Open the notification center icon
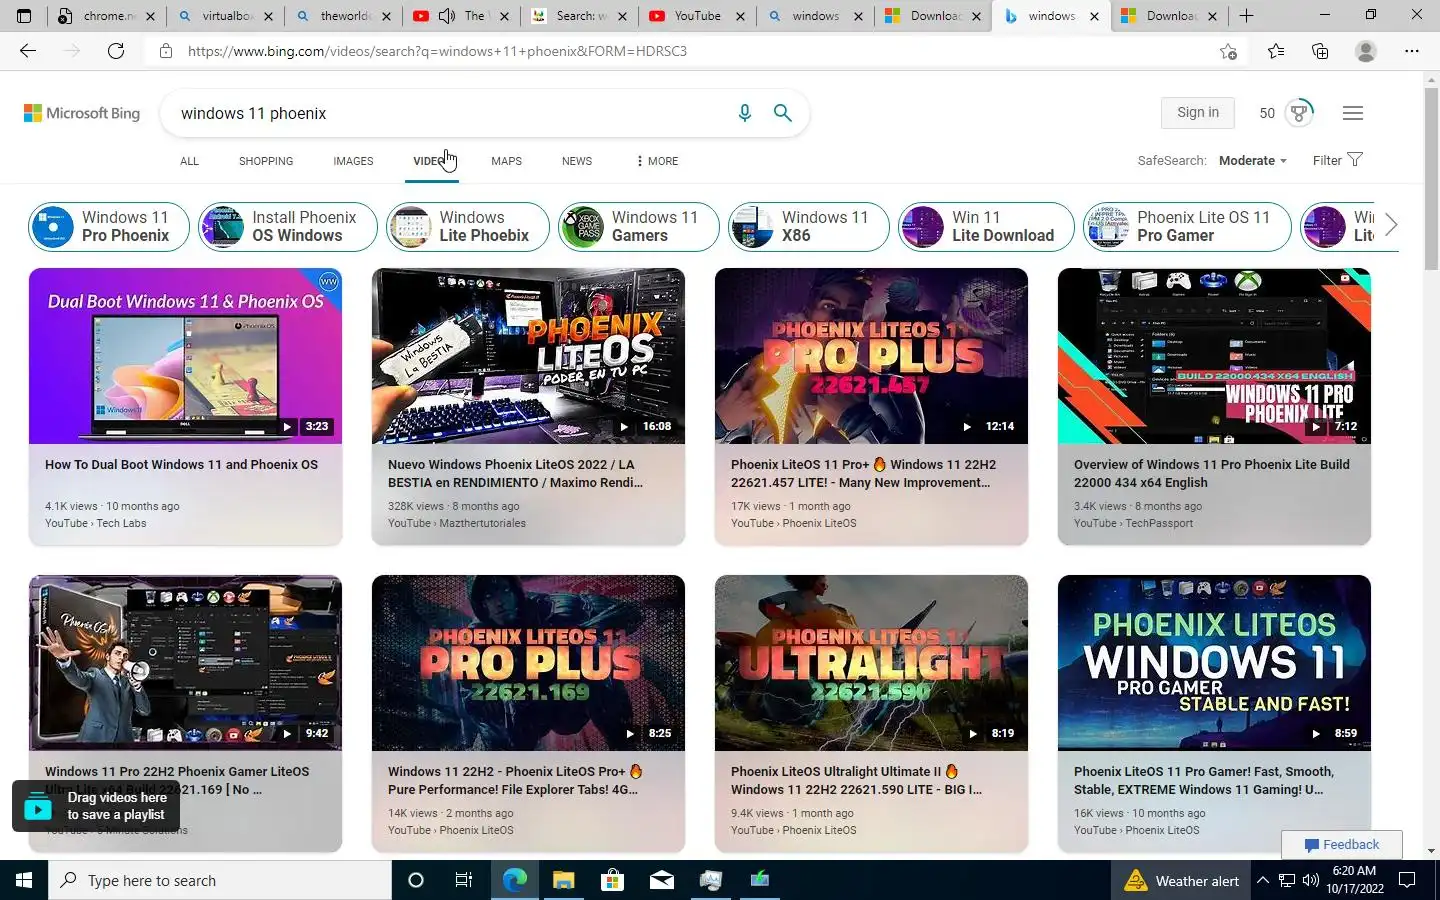1440x900 pixels. pyautogui.click(x=1407, y=880)
